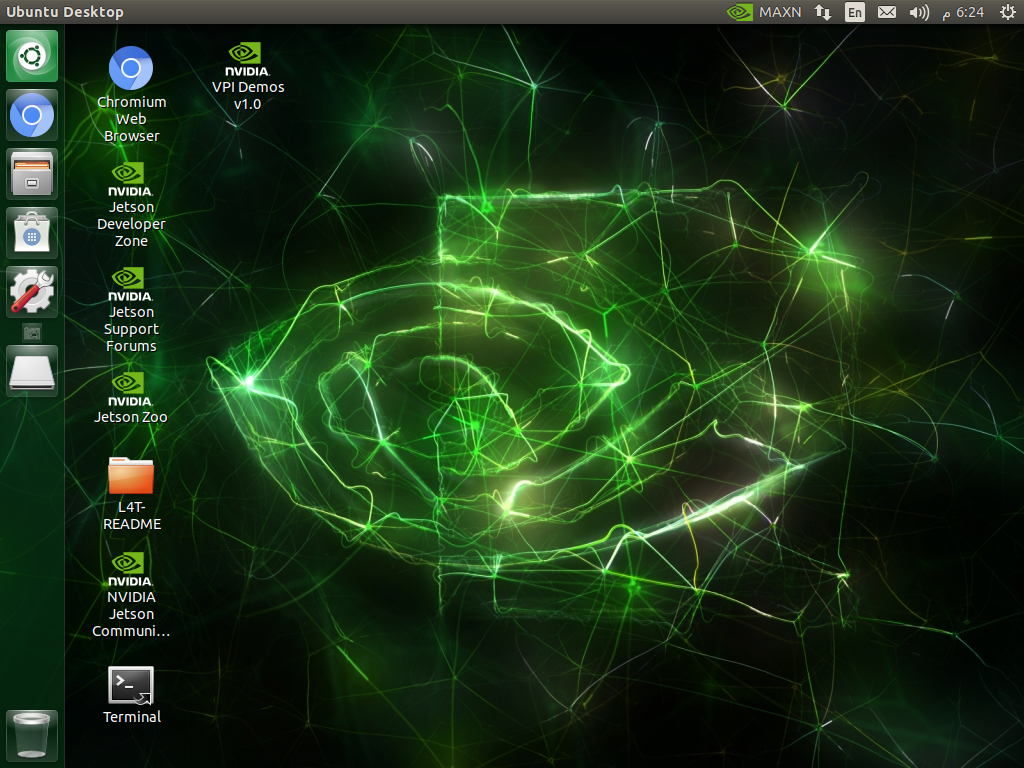Open the Ubuntu Dash search launcher
Viewport: 1024px width, 768px height.
click(32, 56)
